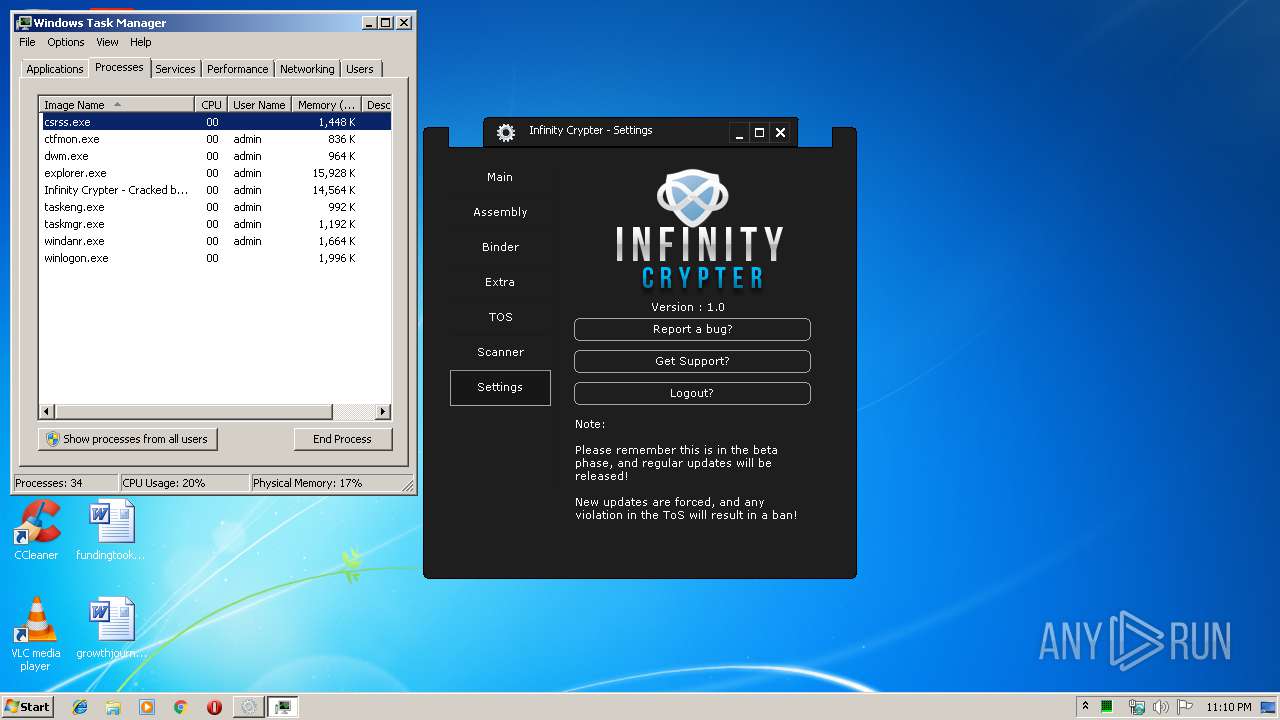Image resolution: width=1280 pixels, height=720 pixels.
Task: Open the Extra section in Infinity Crypter
Action: coord(500,282)
